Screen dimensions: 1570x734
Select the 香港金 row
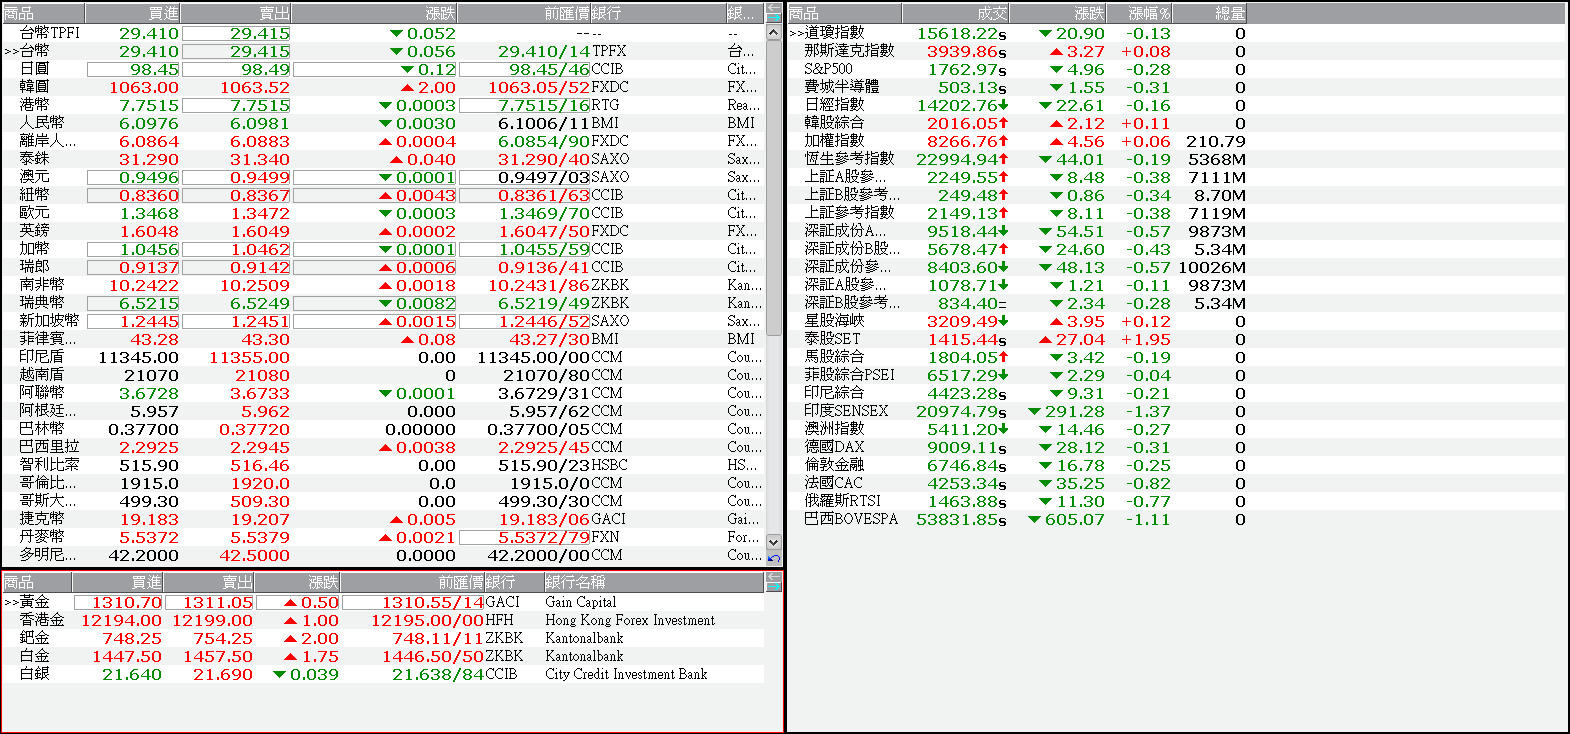384,620
